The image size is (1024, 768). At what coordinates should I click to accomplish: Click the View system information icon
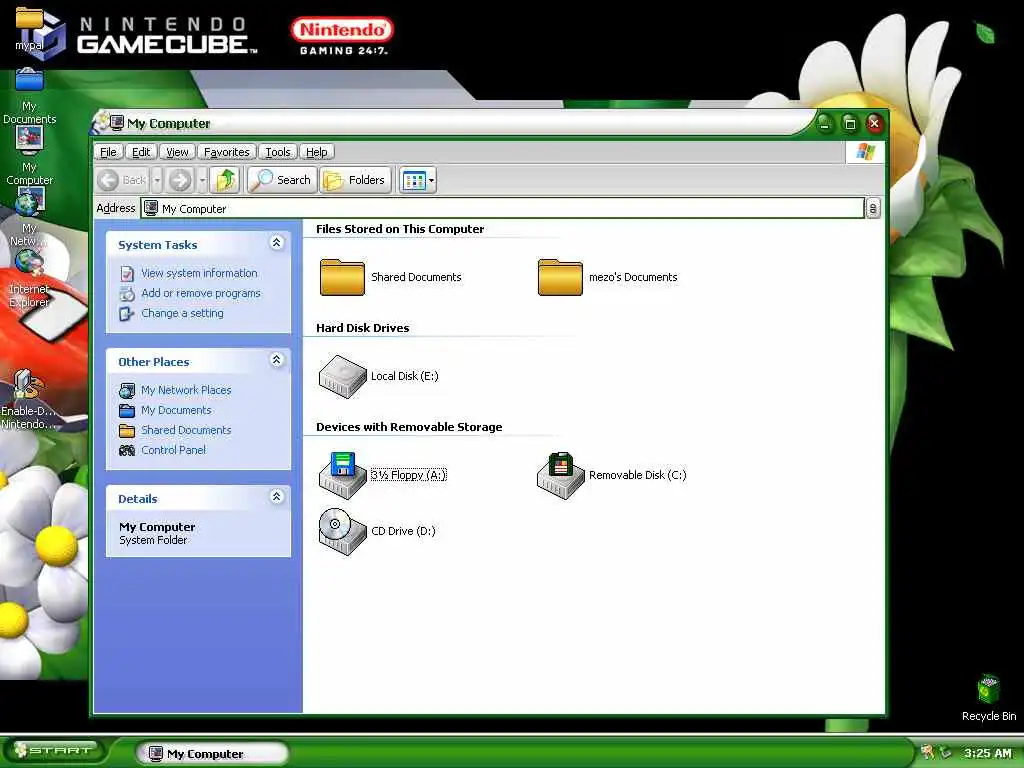[127, 274]
